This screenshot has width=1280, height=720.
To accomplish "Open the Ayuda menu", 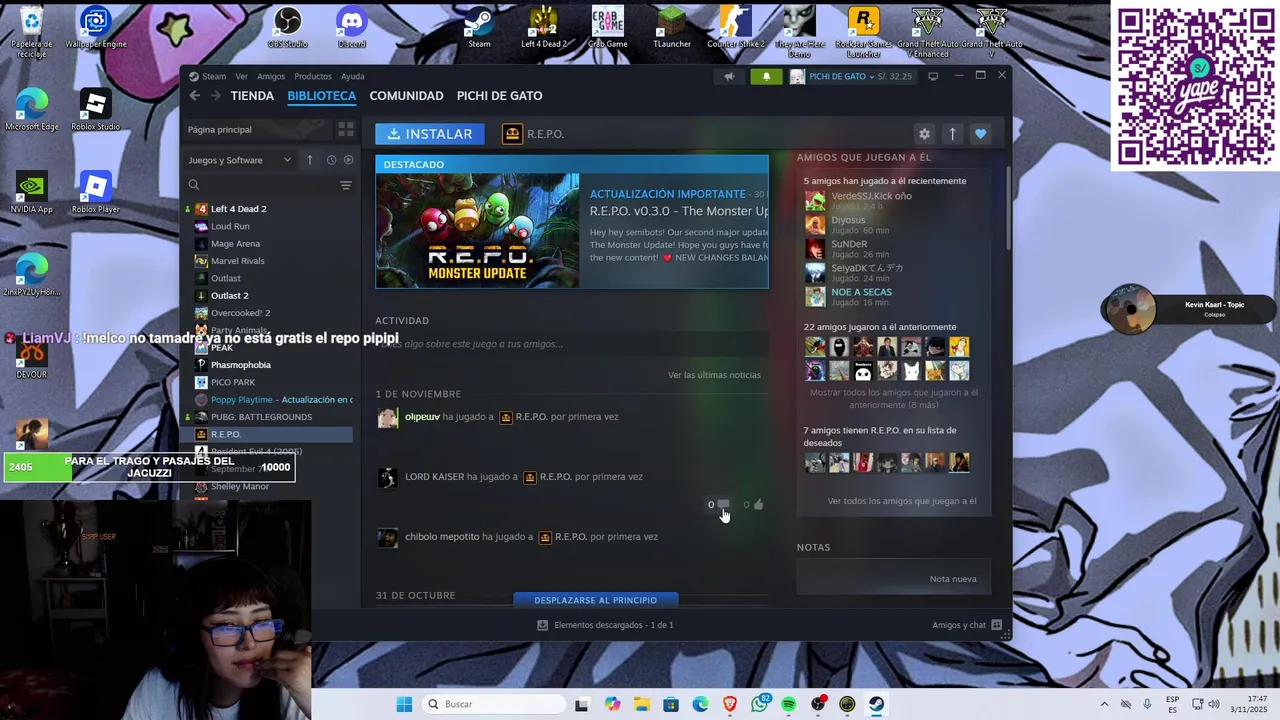I will [352, 77].
